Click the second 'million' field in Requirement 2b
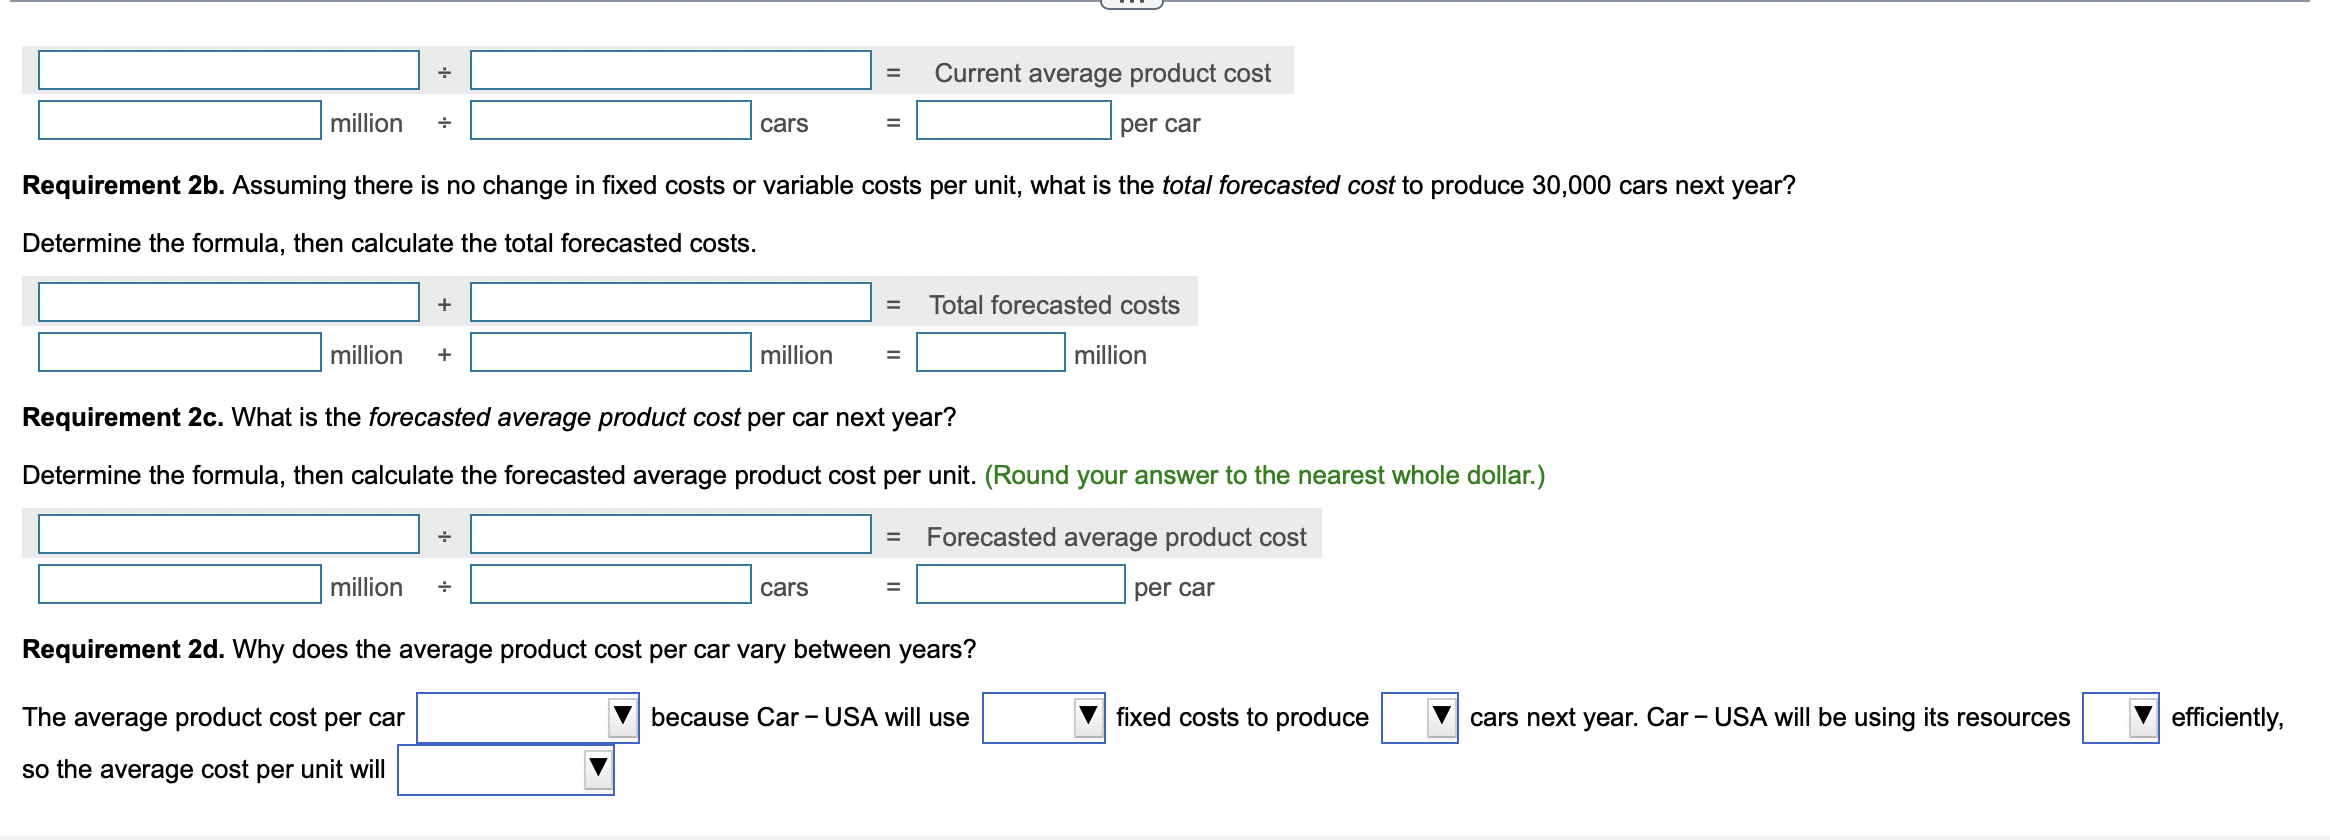The image size is (2330, 840). pyautogui.click(x=610, y=354)
